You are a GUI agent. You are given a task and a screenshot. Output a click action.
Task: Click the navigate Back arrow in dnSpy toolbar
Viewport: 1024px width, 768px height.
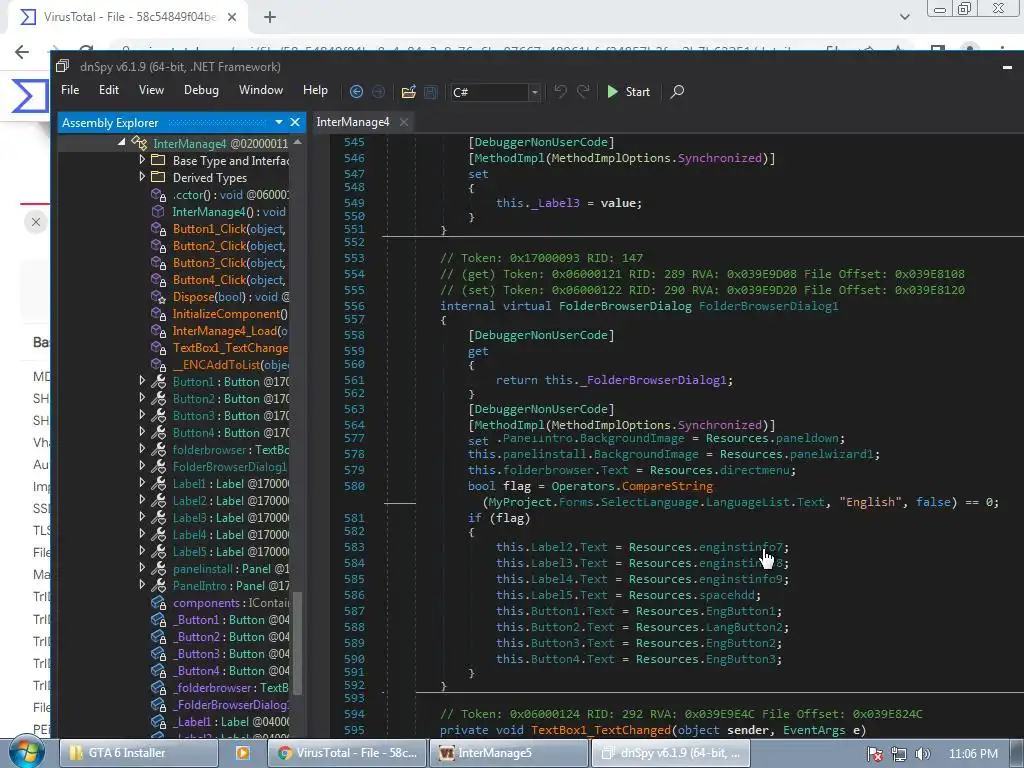(356, 91)
